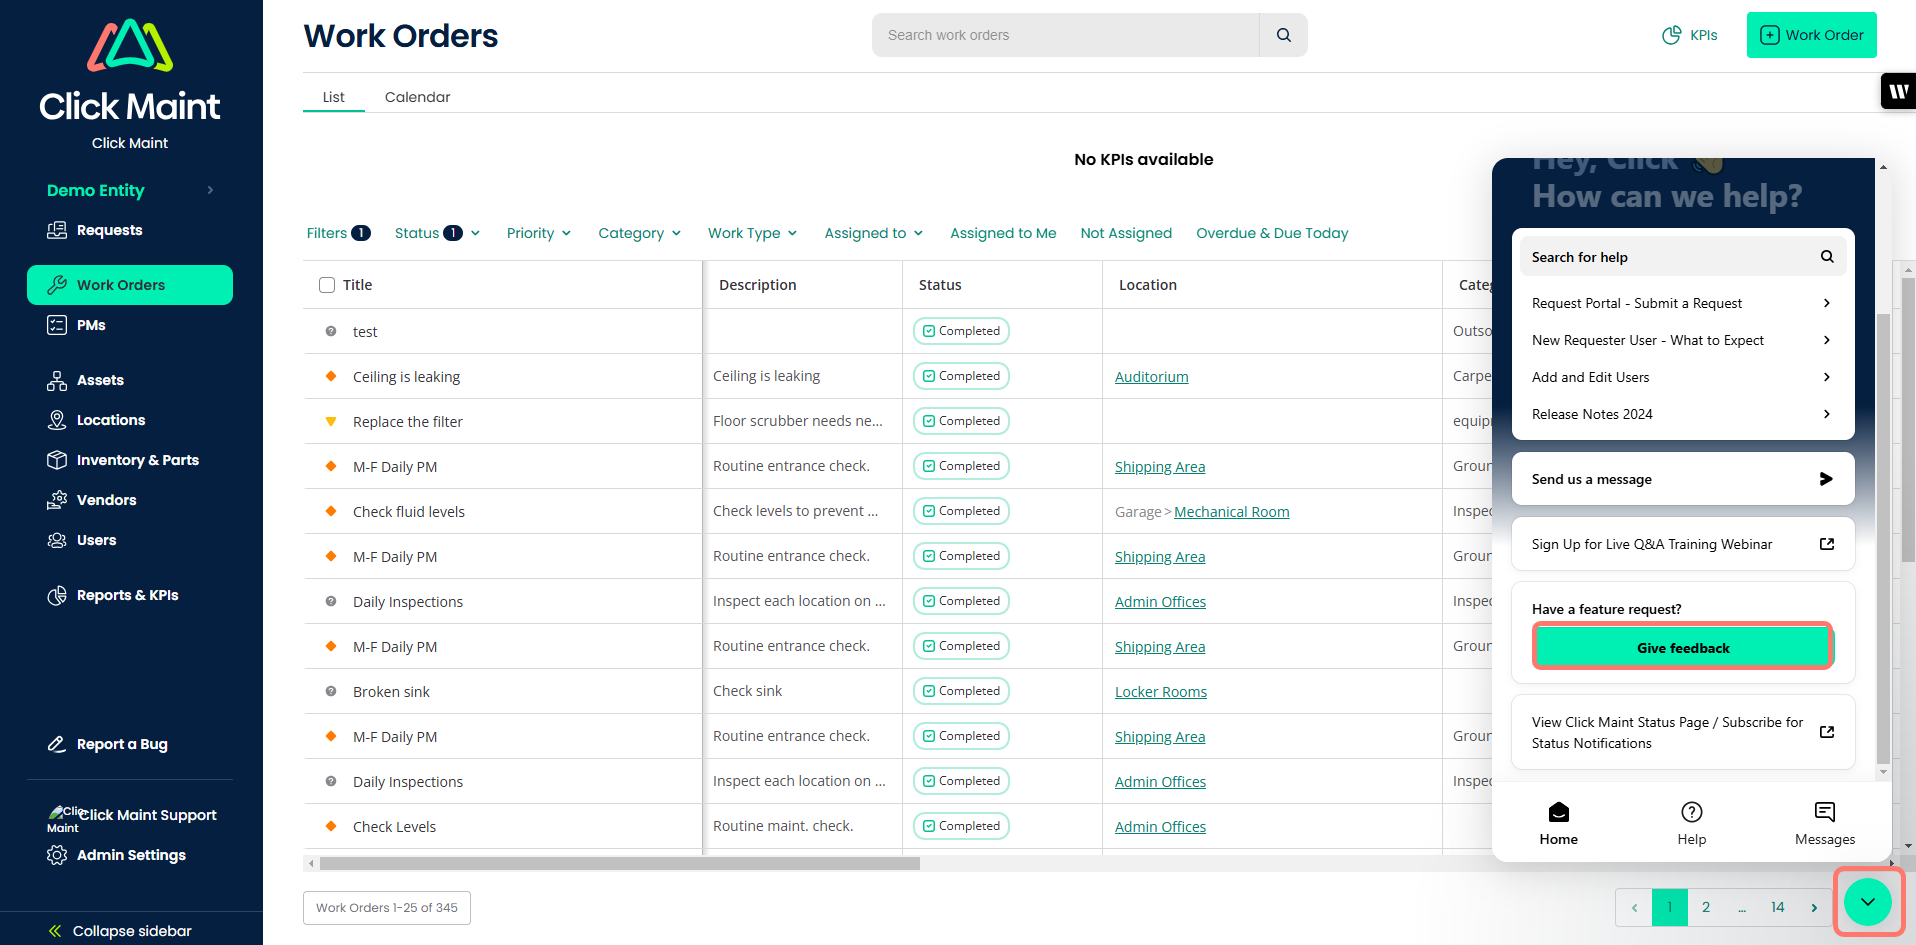
Task: Click the help search magnifier icon
Action: (x=1827, y=257)
